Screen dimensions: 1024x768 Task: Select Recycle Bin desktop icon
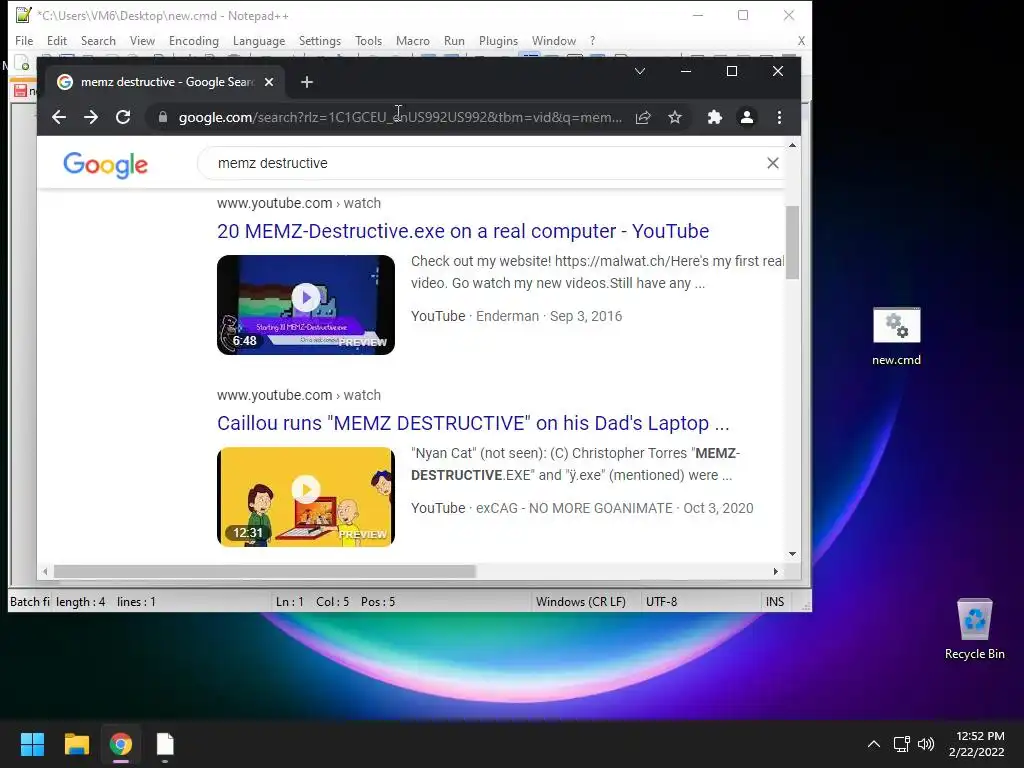pyautogui.click(x=974, y=630)
